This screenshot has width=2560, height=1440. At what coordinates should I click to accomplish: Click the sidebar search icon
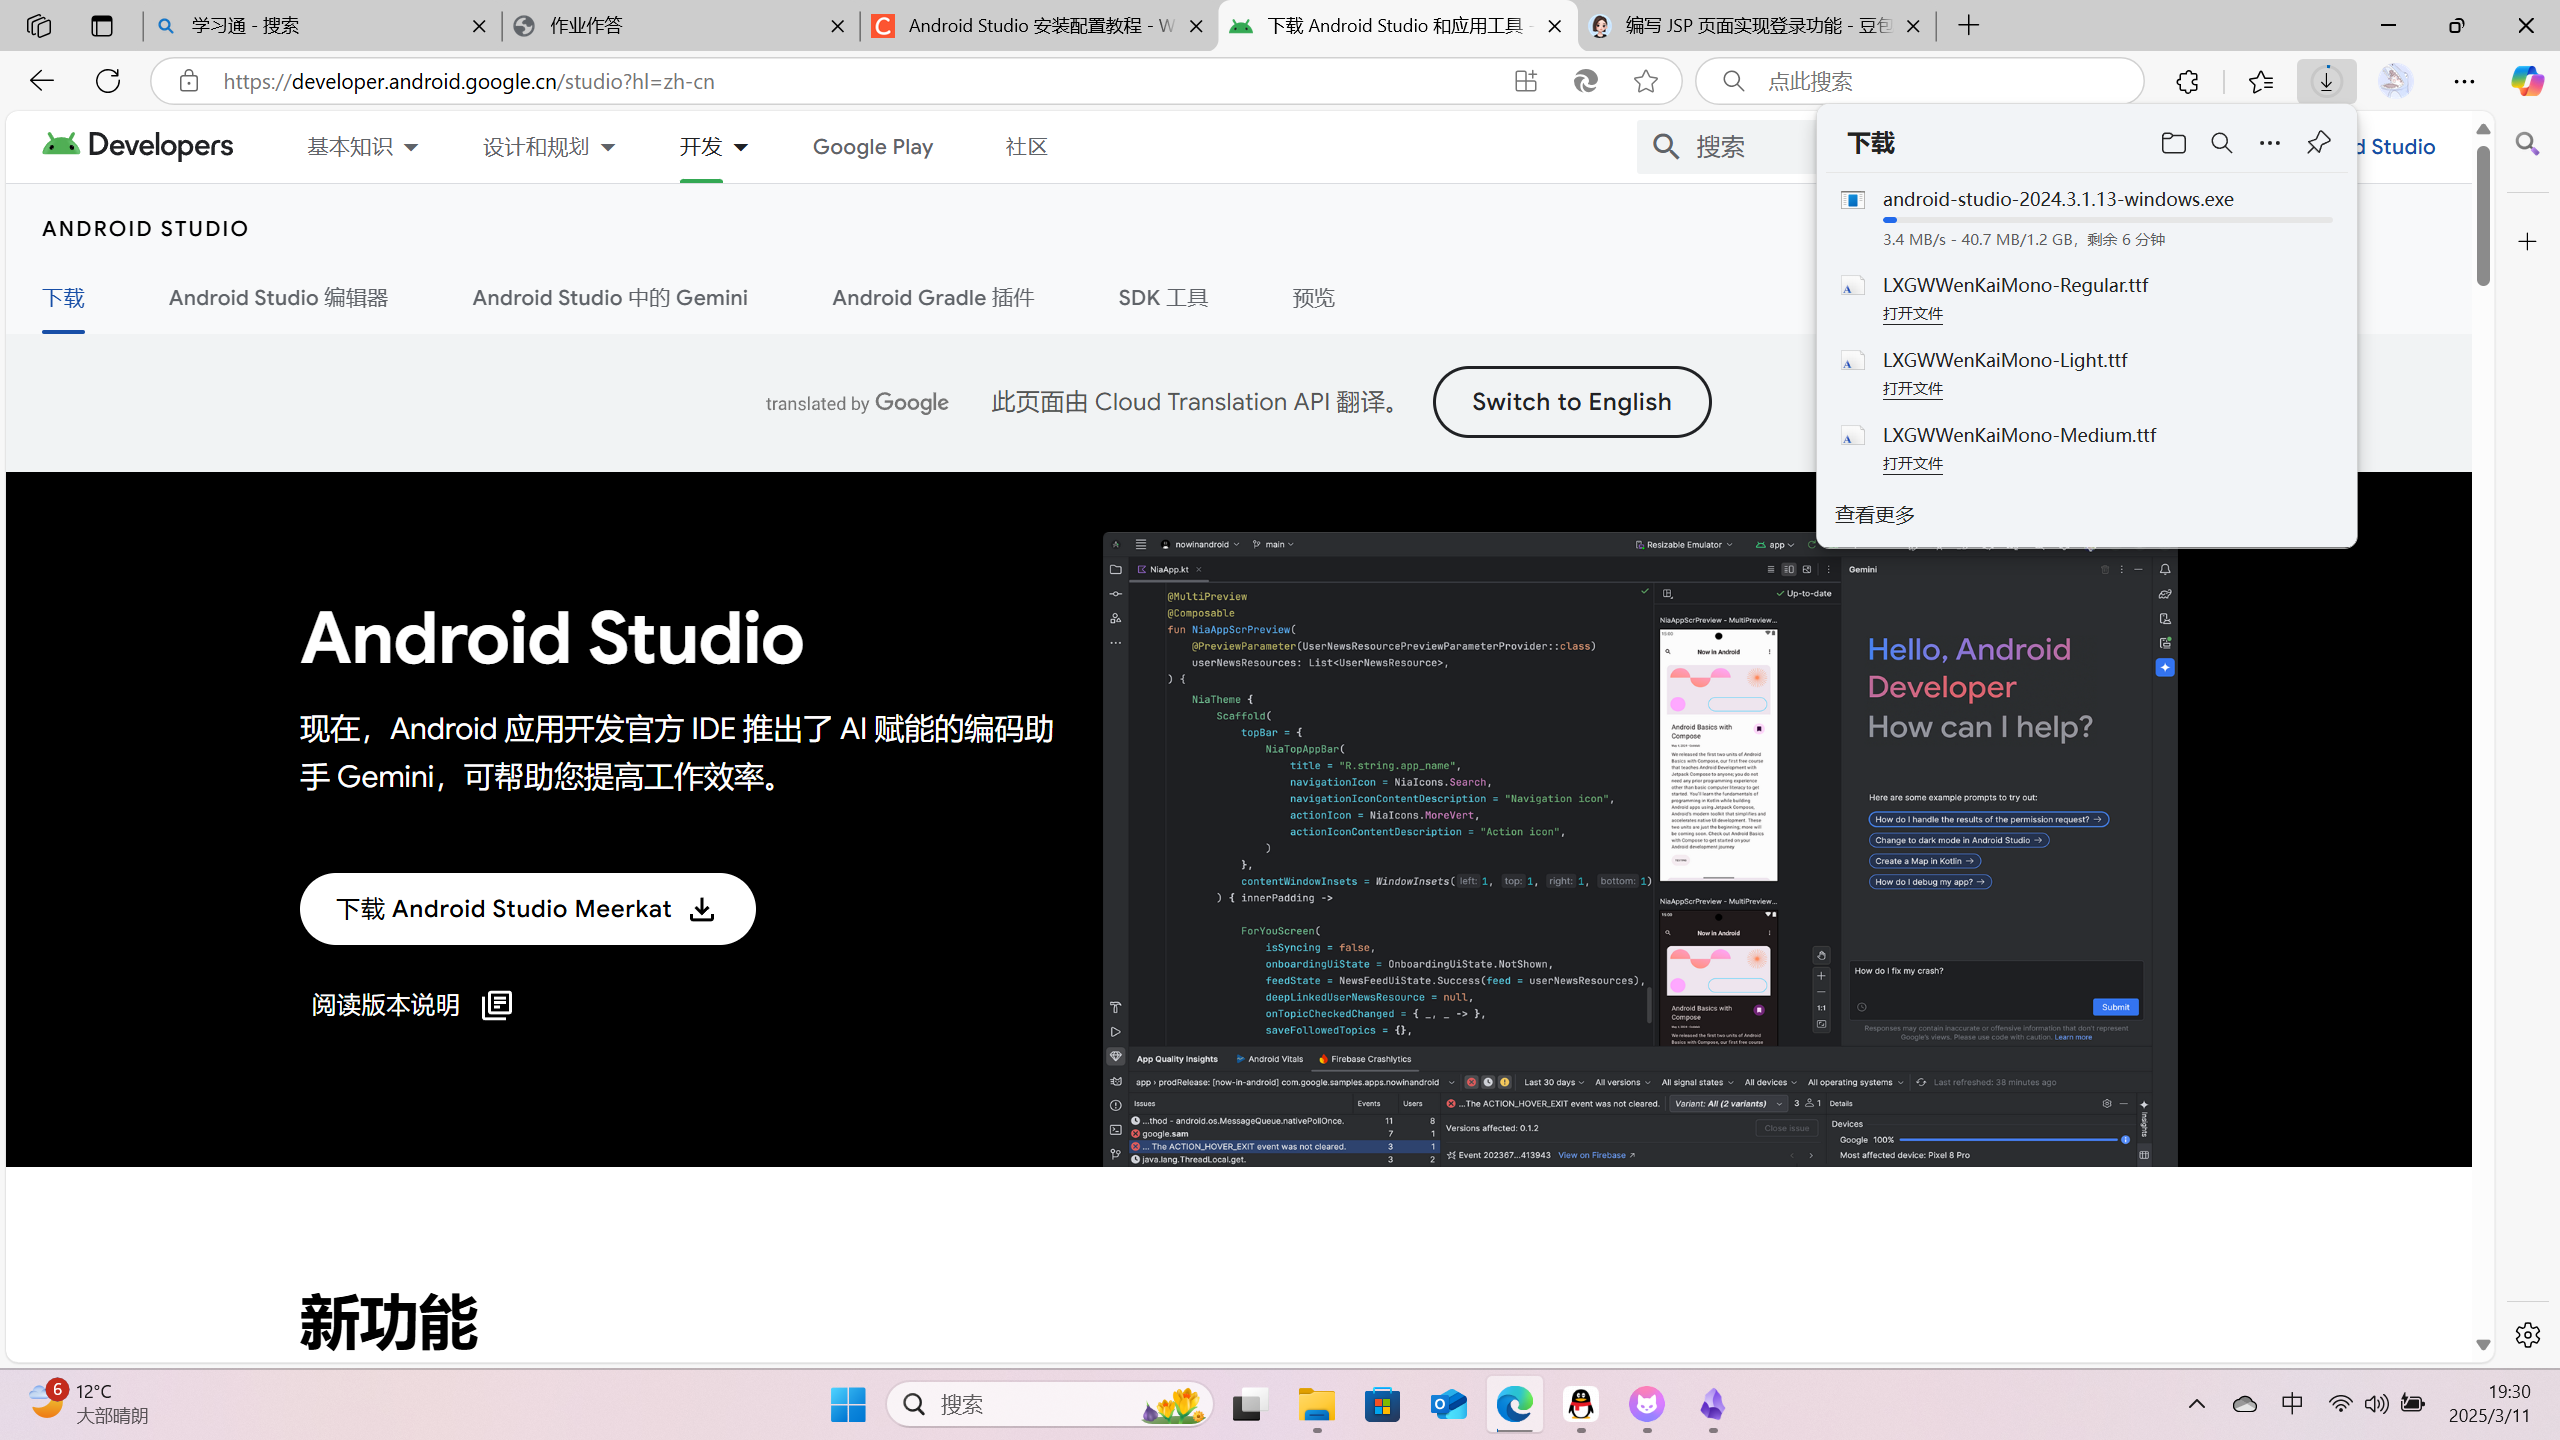[x=2527, y=144]
